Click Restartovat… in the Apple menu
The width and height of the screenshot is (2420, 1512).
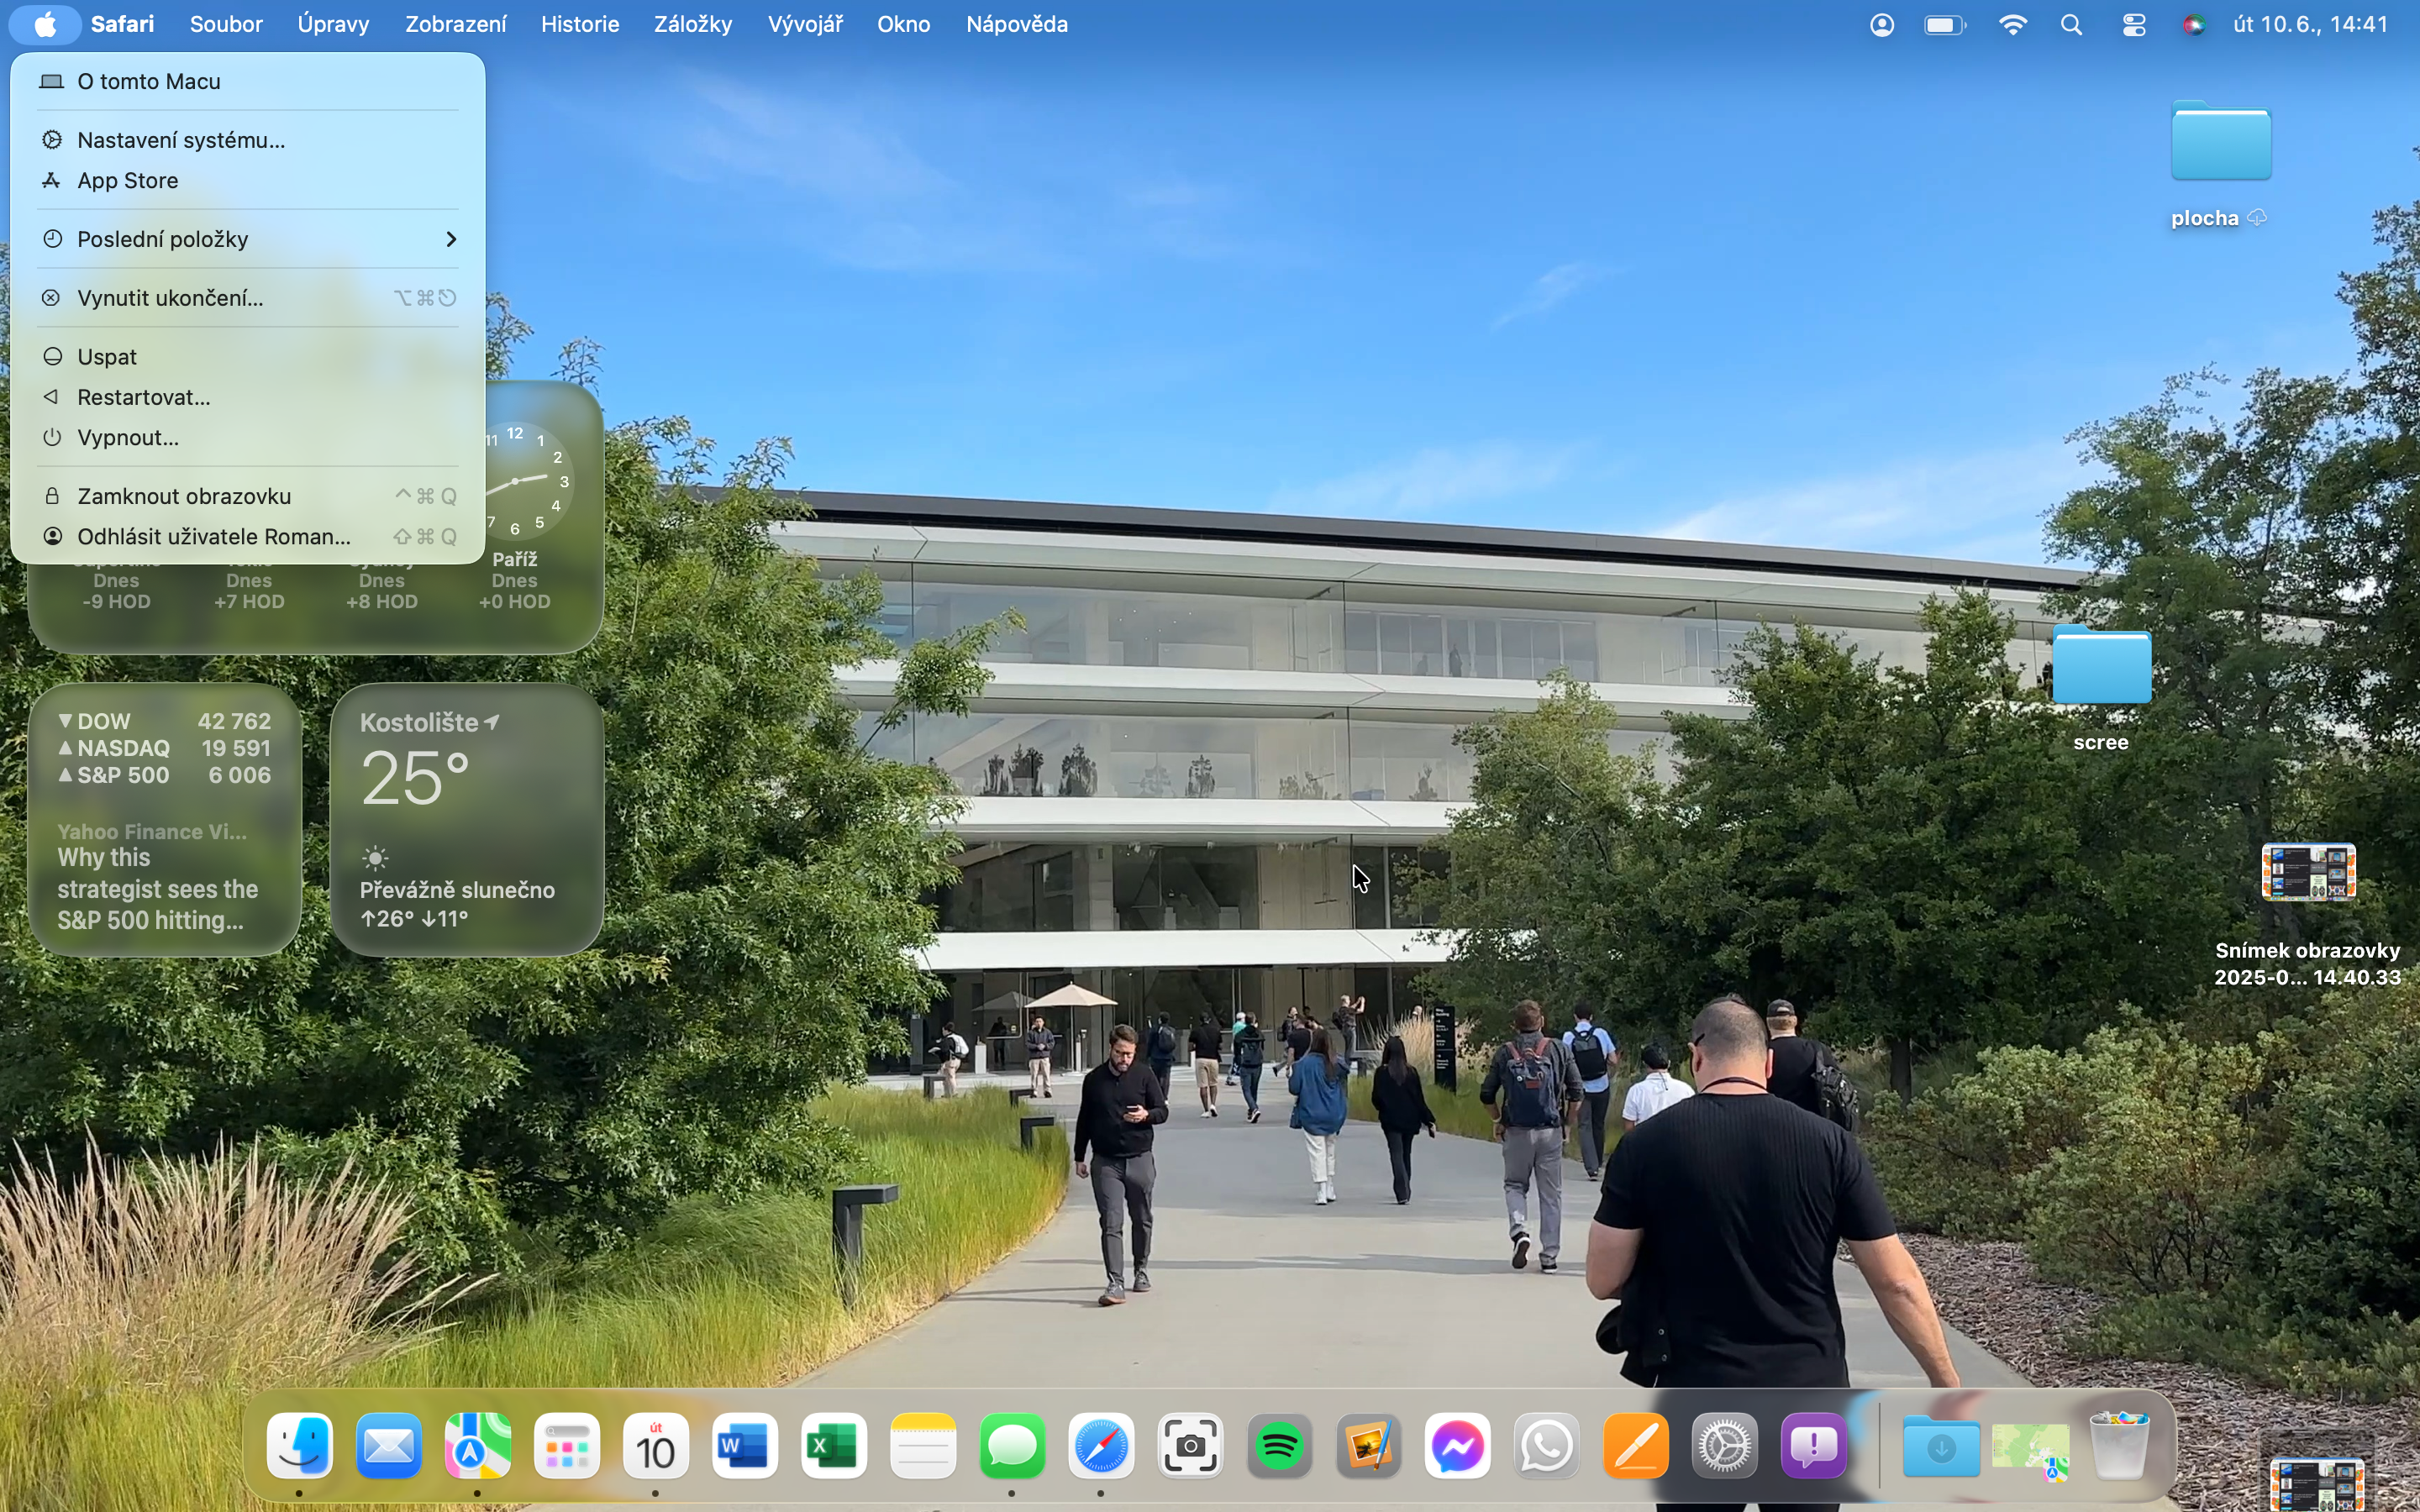click(x=144, y=397)
